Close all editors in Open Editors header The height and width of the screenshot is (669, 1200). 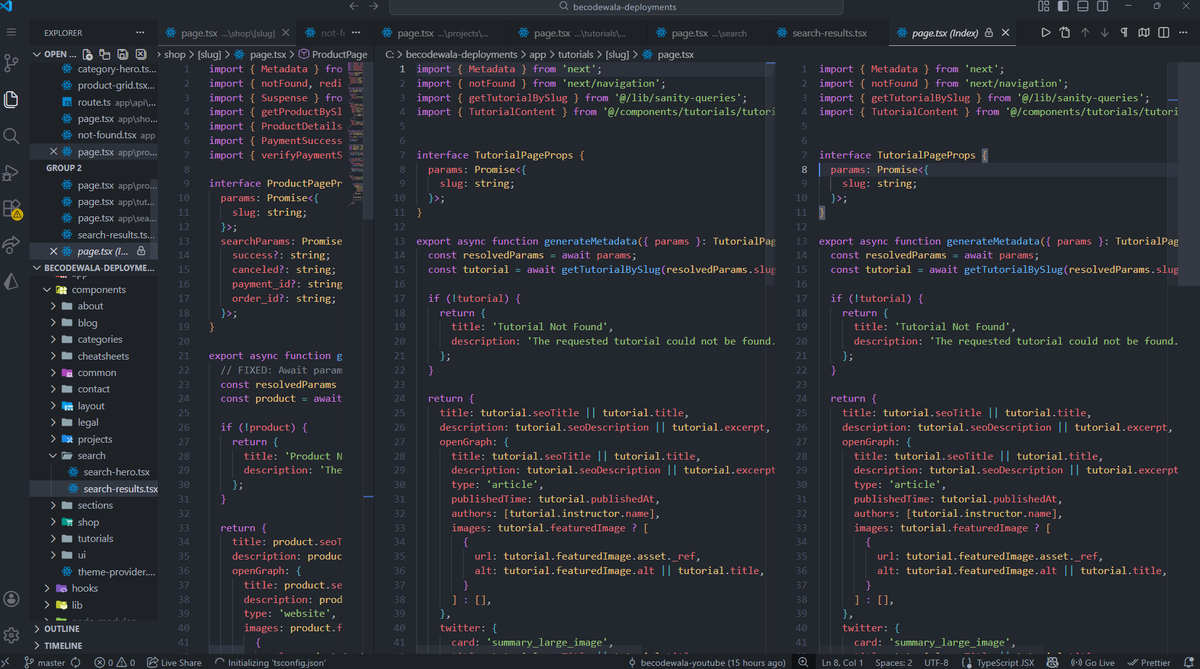coord(140,54)
